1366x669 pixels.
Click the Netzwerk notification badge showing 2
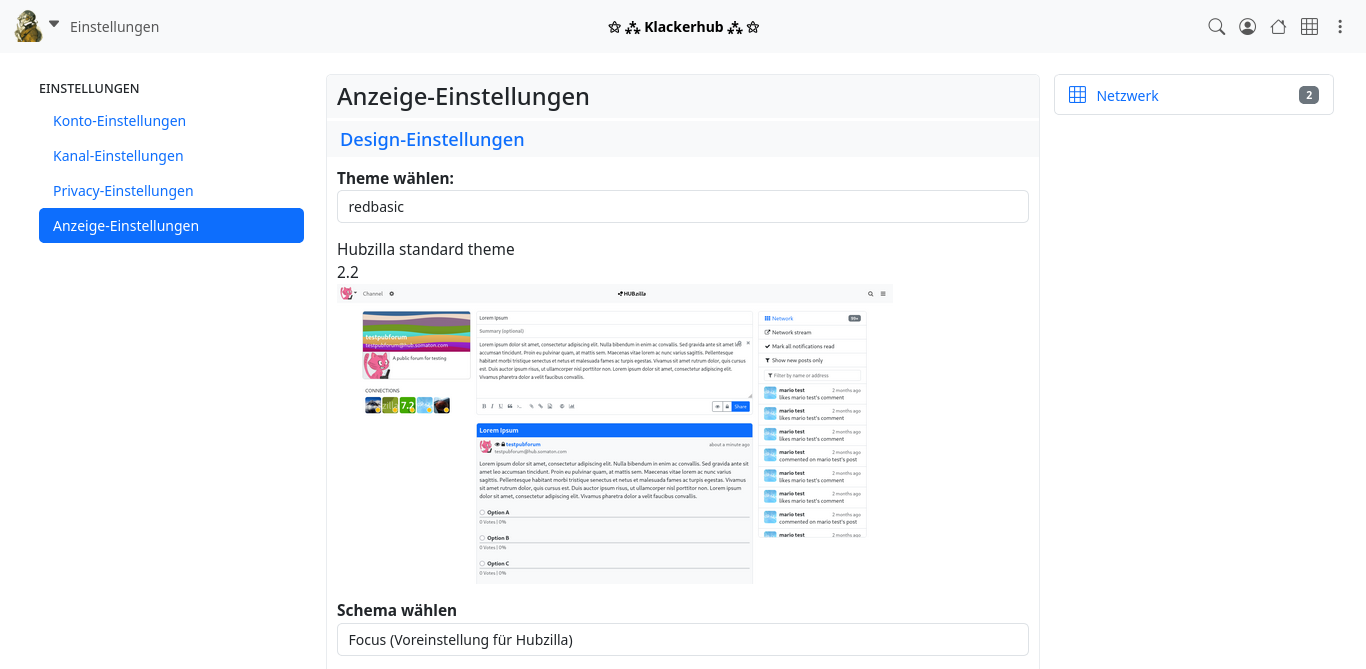(x=1308, y=95)
